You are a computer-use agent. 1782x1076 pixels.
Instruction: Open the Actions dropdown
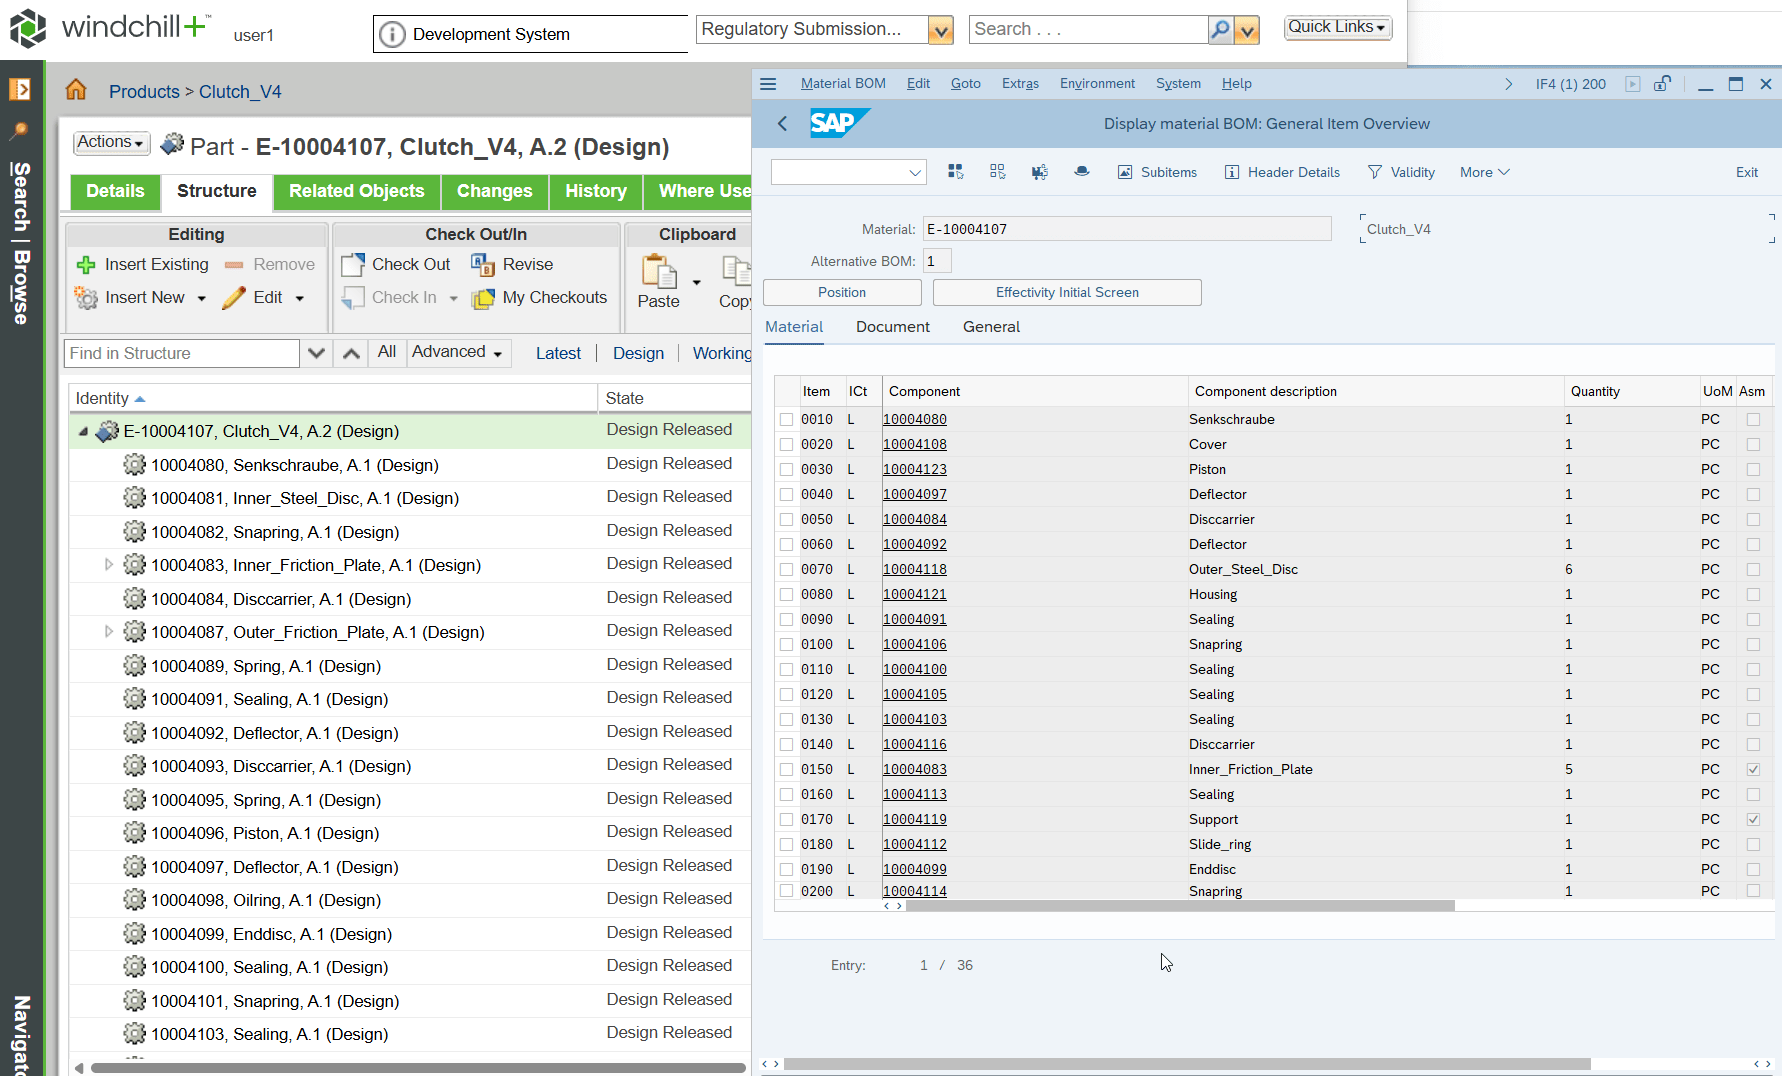pos(112,143)
